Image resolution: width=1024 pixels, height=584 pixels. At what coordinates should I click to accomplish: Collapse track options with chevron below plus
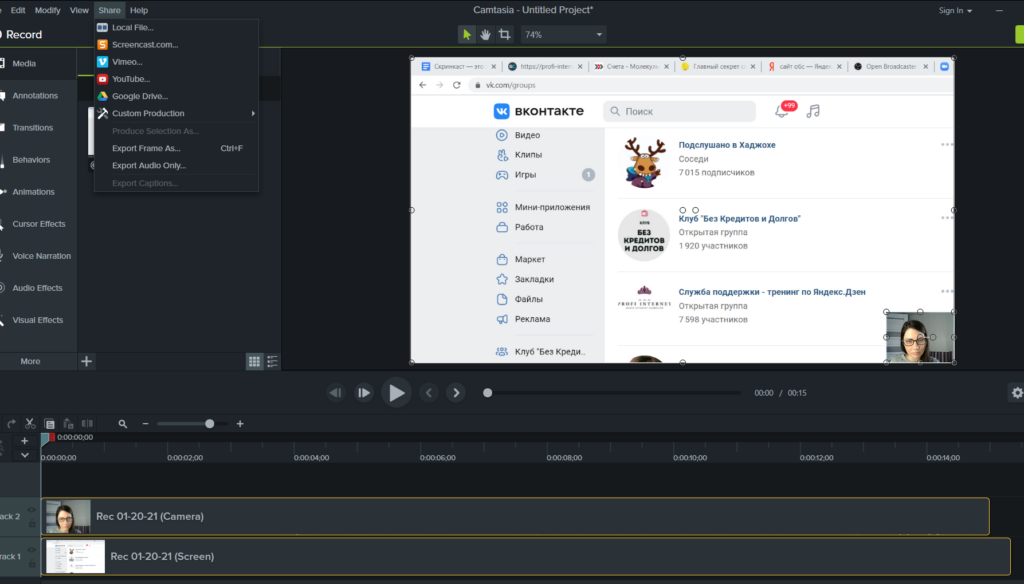[24, 455]
